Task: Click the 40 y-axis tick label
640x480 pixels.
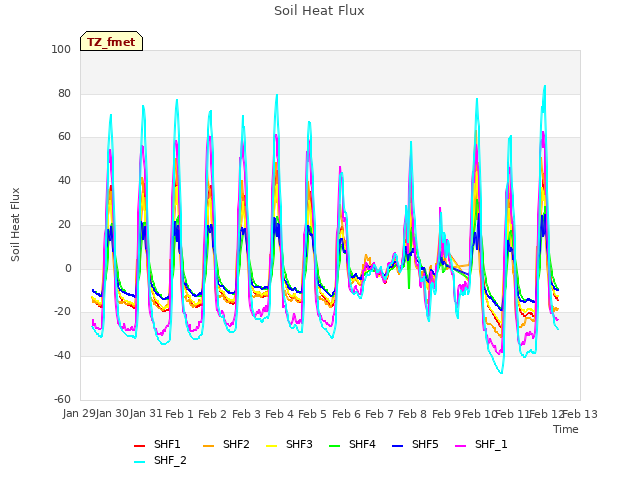Action: [64, 180]
